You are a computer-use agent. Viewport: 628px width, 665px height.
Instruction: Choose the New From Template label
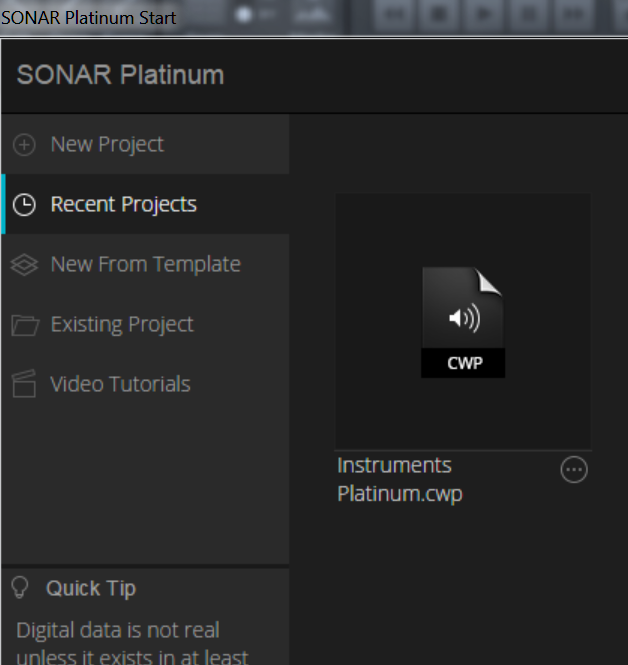pos(145,265)
